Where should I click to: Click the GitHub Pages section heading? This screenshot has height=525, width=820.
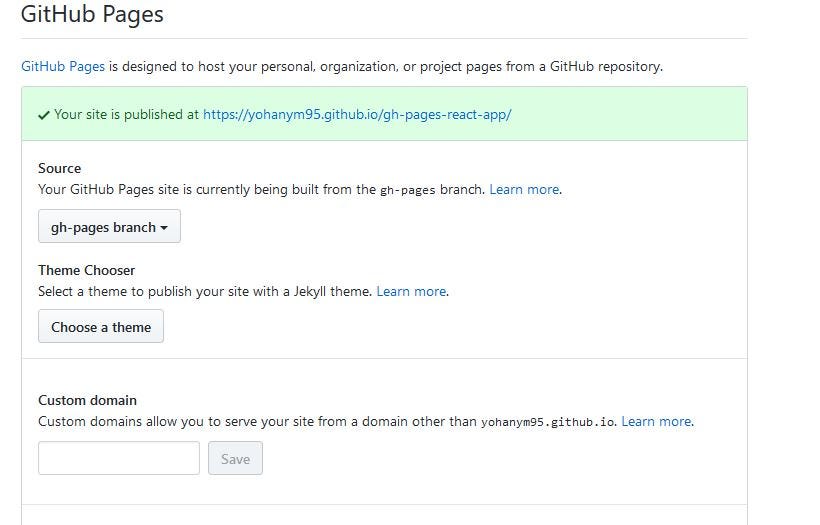coord(92,14)
